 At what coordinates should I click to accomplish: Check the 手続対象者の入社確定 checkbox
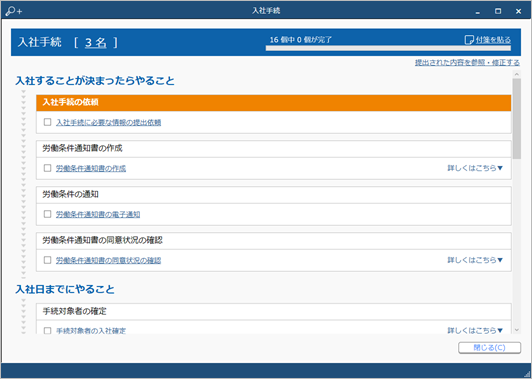pos(48,330)
